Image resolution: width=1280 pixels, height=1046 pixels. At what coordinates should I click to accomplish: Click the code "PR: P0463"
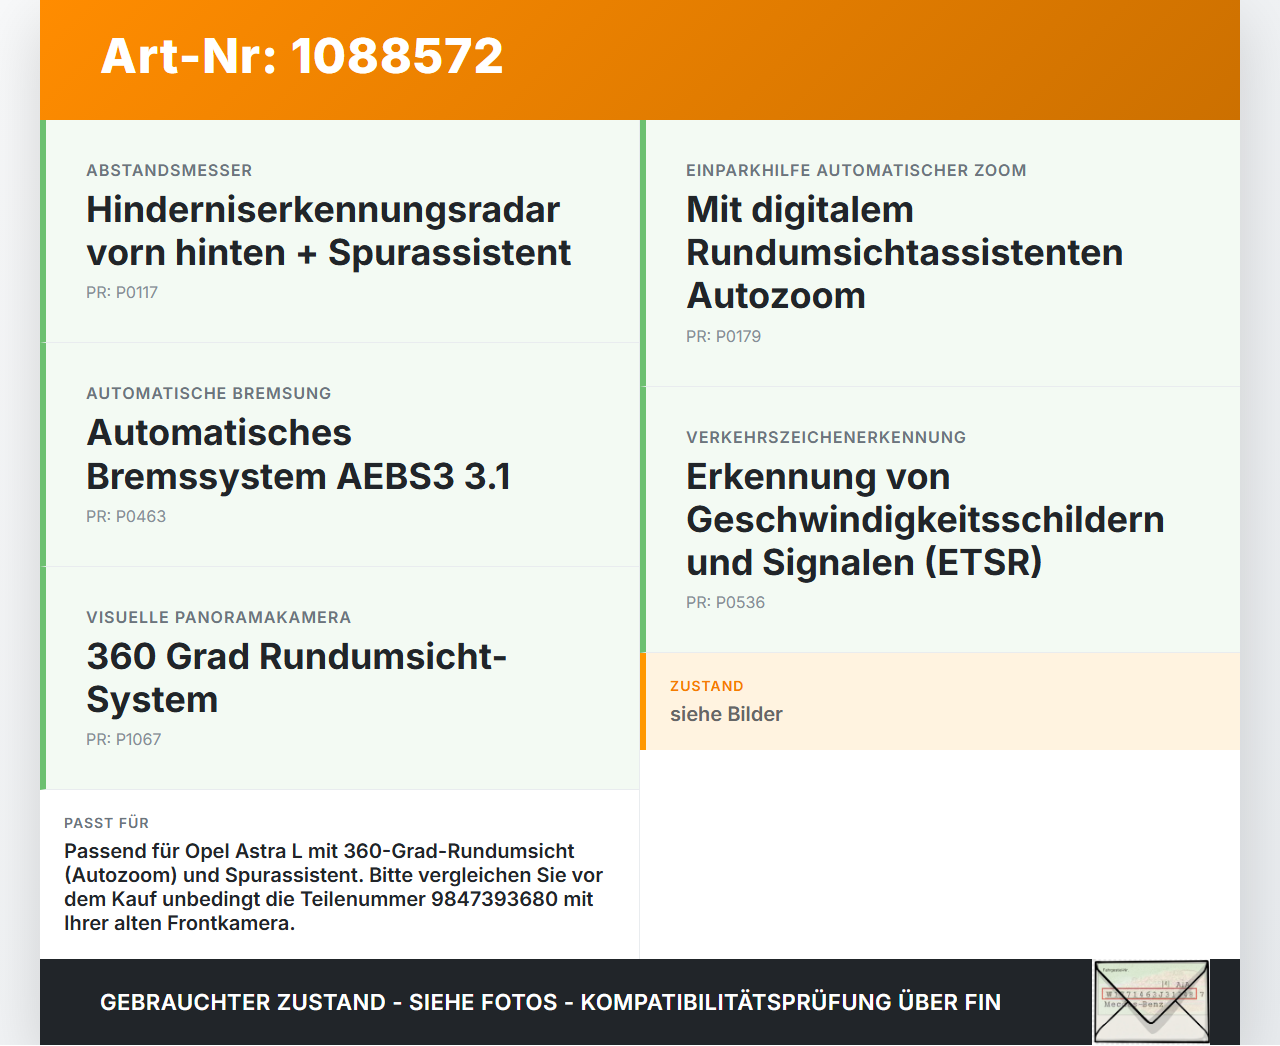point(126,517)
